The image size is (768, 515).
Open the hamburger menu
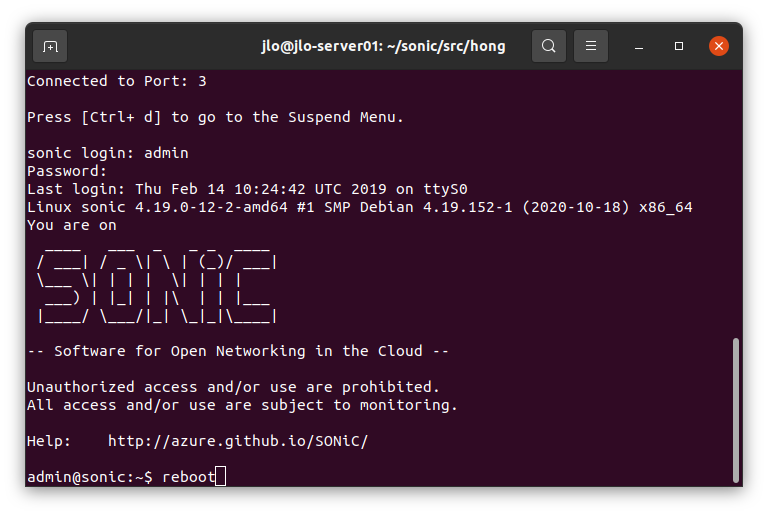(591, 46)
